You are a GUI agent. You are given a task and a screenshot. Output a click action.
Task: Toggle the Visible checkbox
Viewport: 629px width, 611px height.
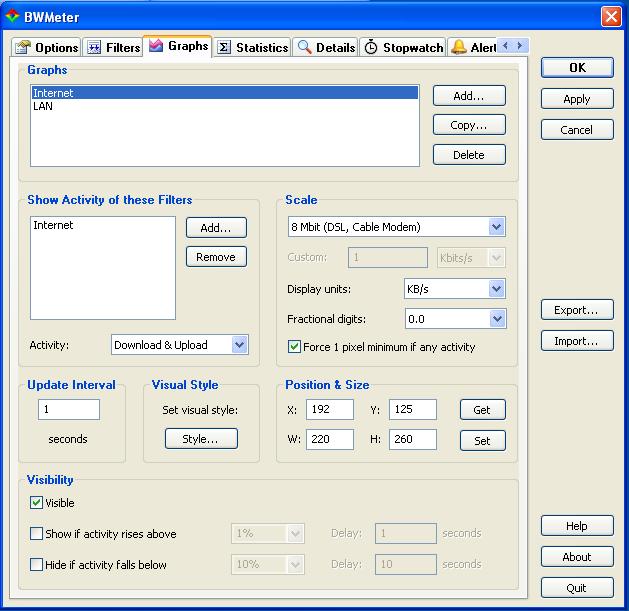(x=37, y=503)
